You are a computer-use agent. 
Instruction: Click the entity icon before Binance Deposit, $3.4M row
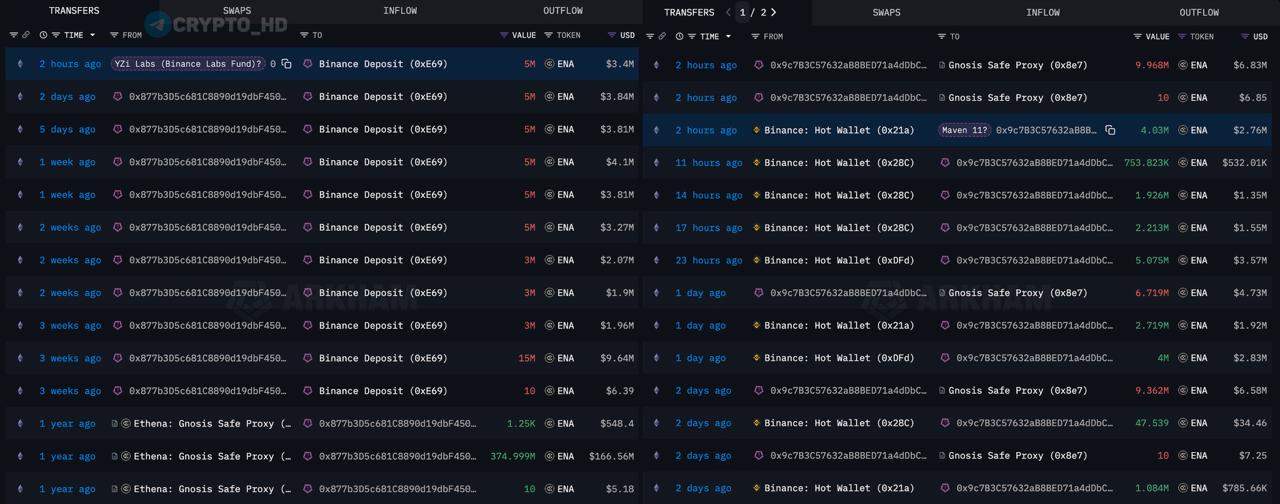coord(308,64)
